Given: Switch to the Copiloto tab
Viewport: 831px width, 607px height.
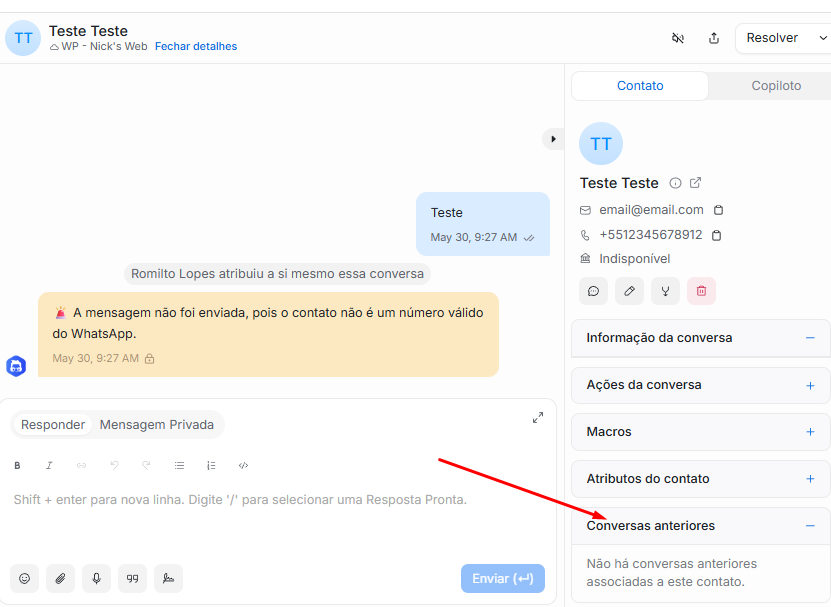Looking at the screenshot, I should pos(776,86).
